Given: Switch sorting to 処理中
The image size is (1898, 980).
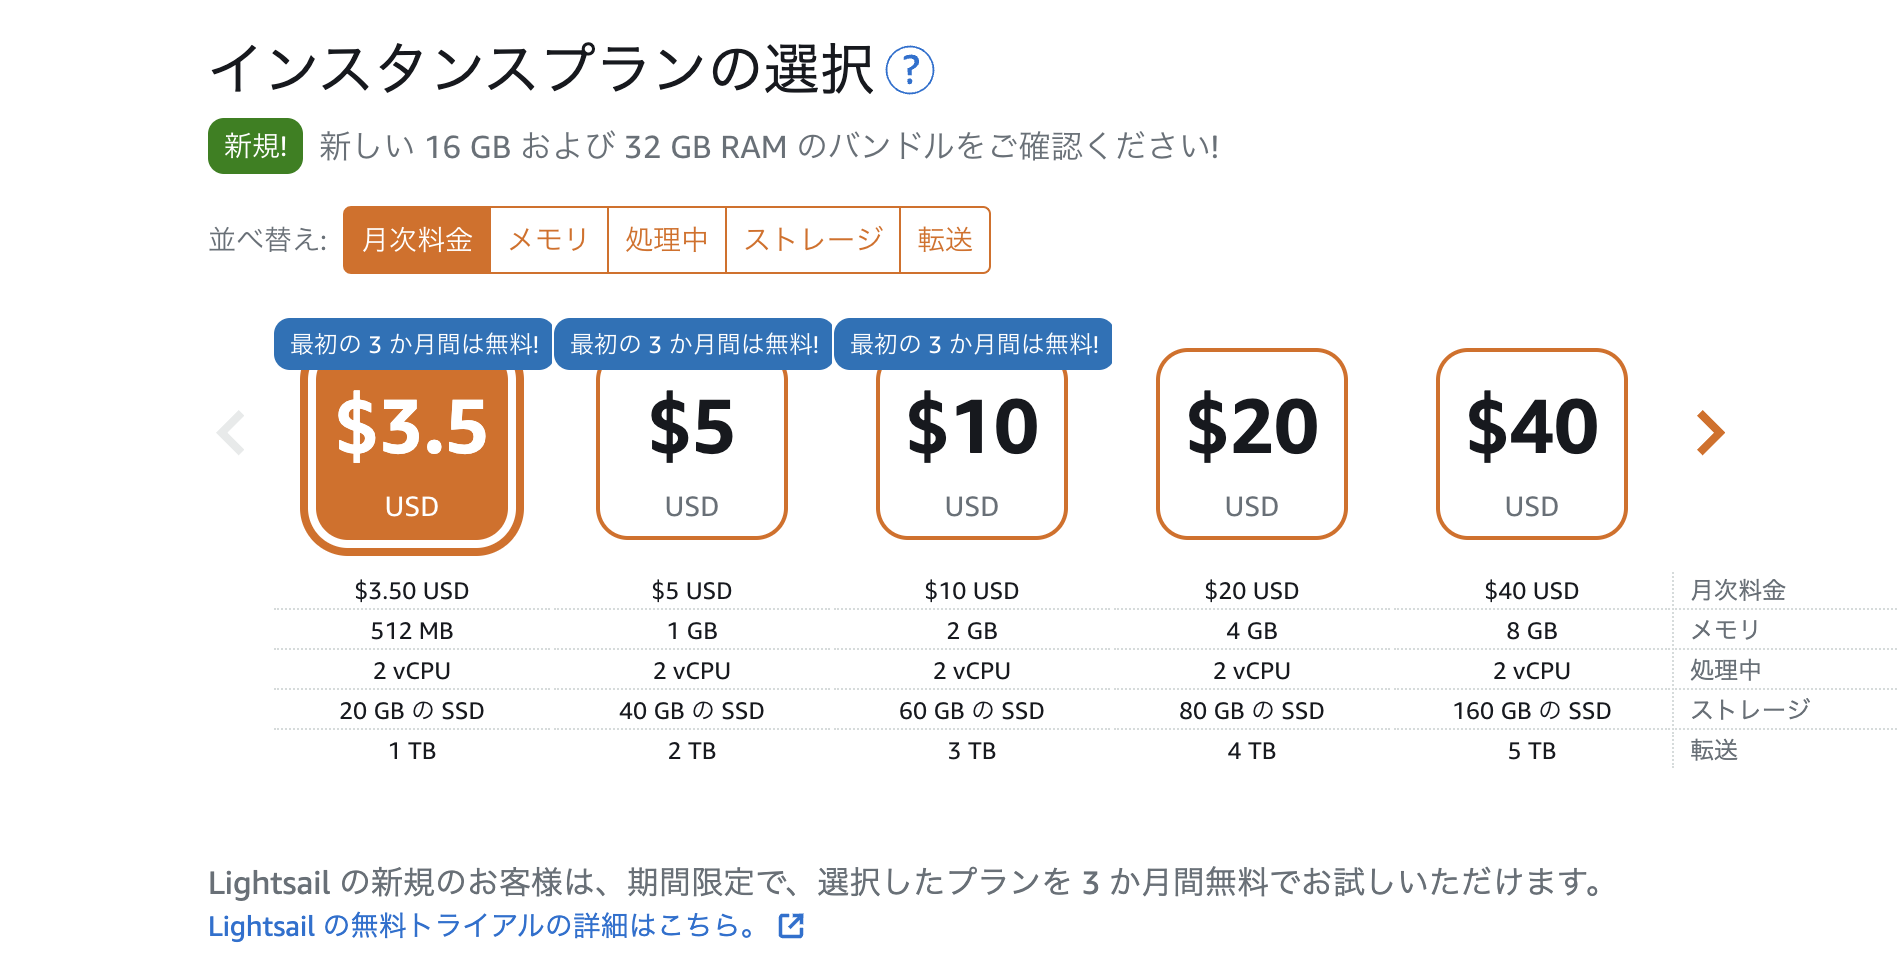Looking at the screenshot, I should [667, 239].
